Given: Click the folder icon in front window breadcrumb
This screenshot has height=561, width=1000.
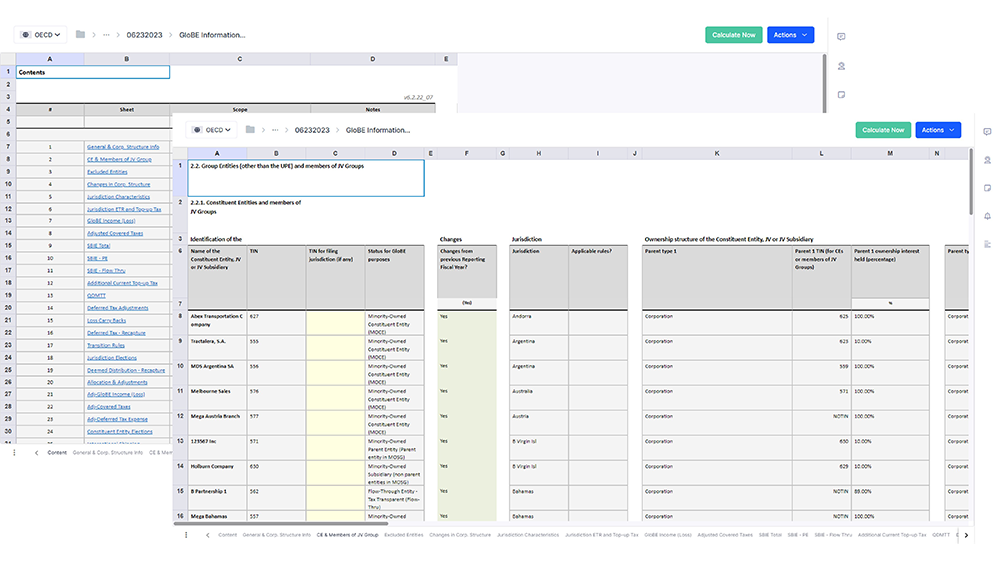Looking at the screenshot, I should (251, 130).
